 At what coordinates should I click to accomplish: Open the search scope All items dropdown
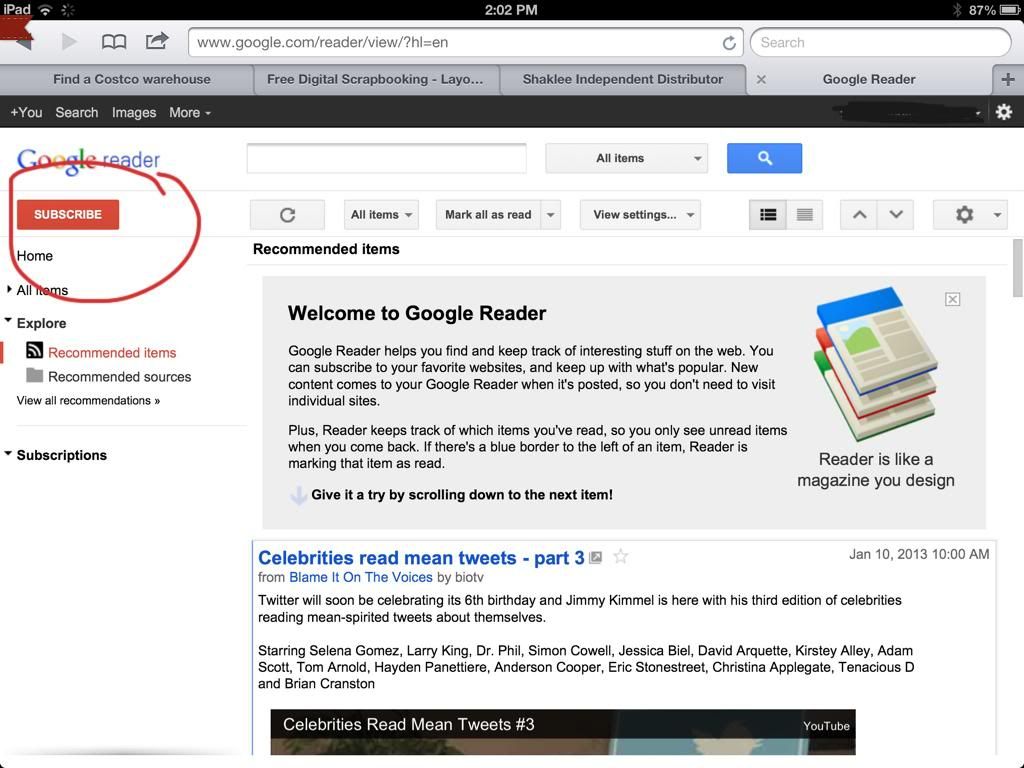[x=626, y=158]
